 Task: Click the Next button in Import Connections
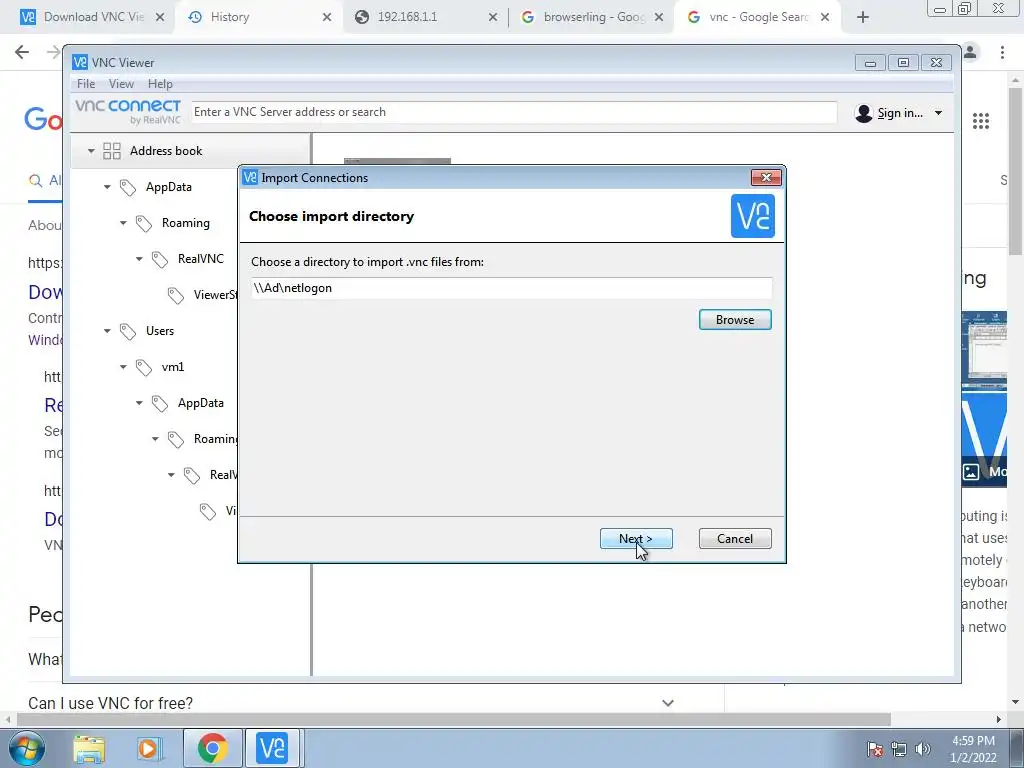pyautogui.click(x=636, y=539)
